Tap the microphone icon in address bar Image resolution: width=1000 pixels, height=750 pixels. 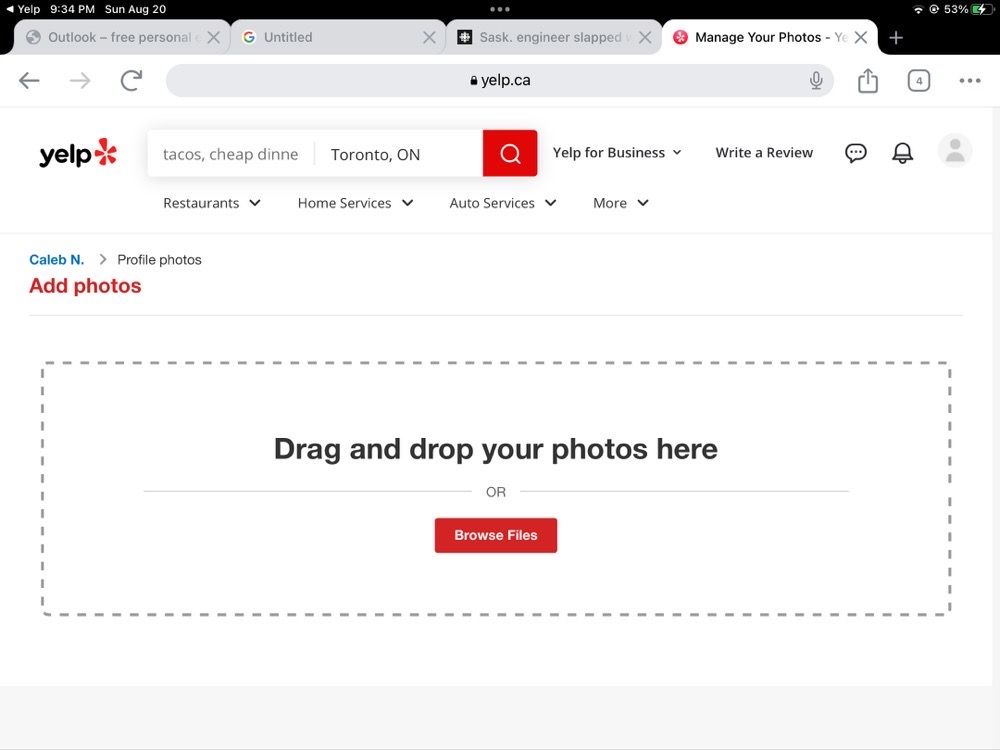pyautogui.click(x=816, y=81)
